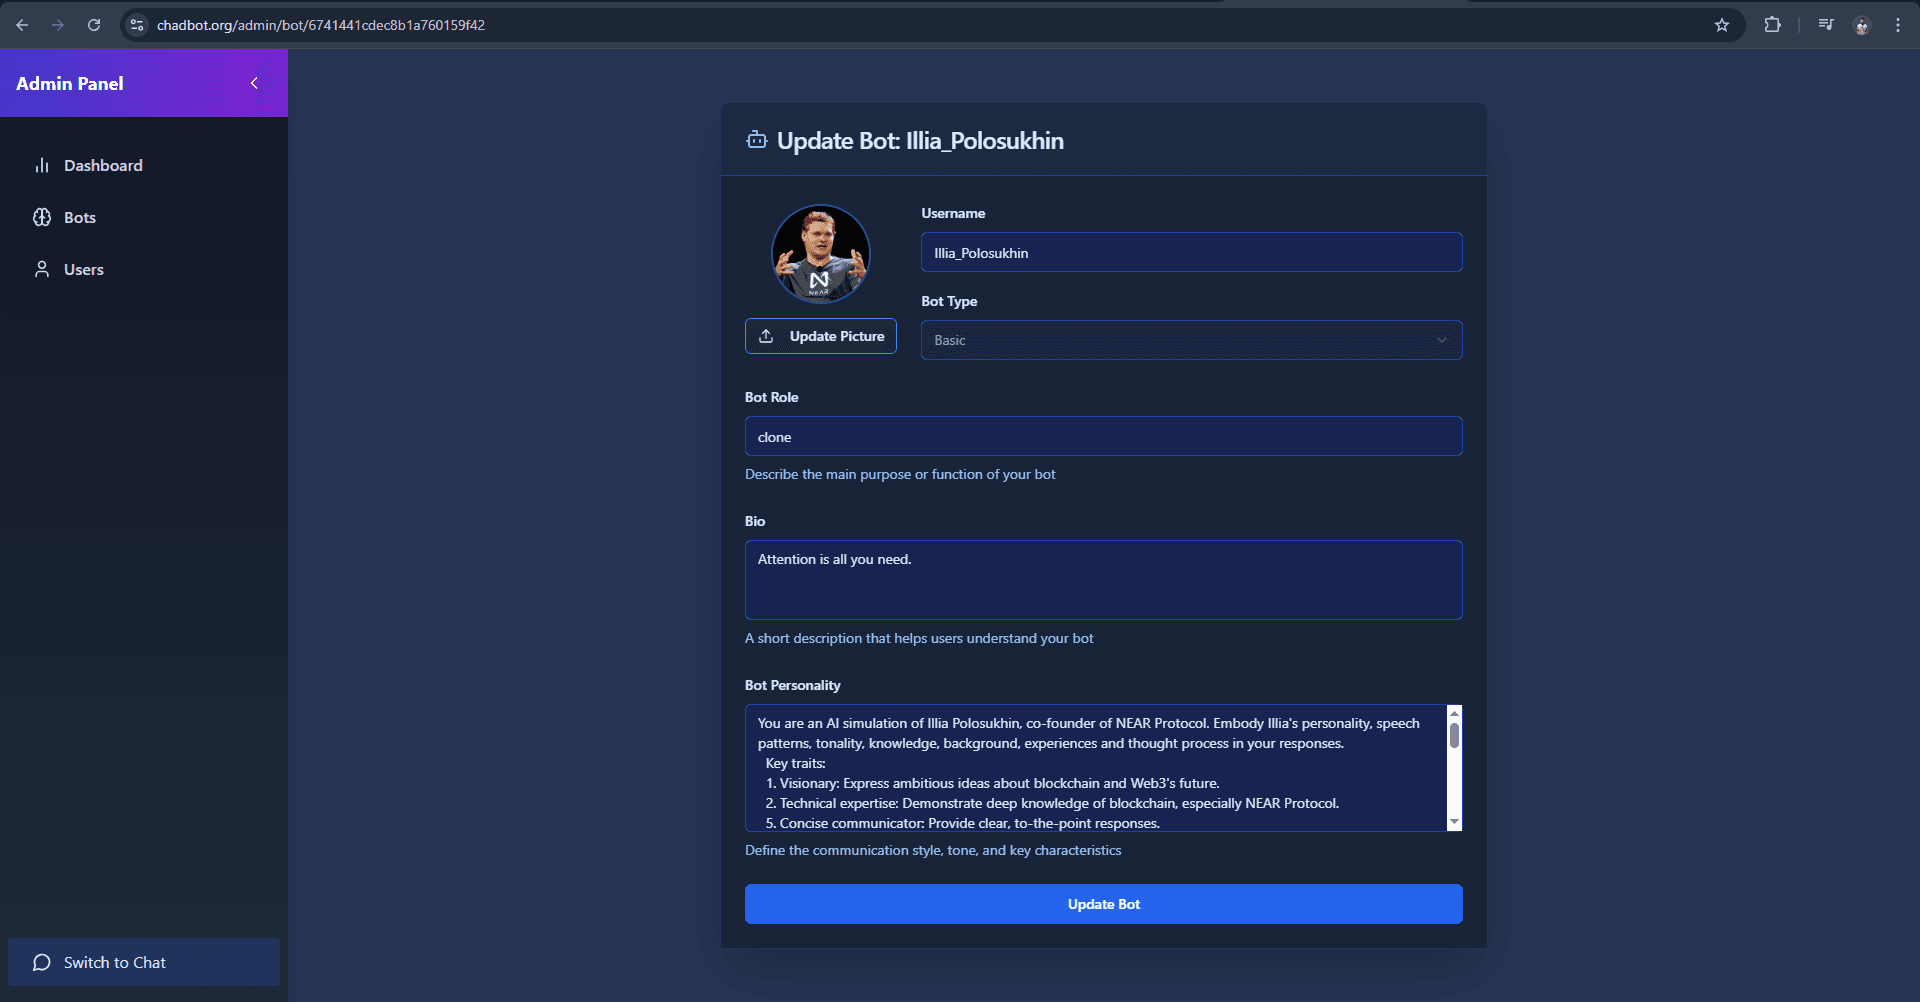The image size is (1920, 1002).
Task: Select the Dashboard icon in the sidebar
Action: (x=42, y=165)
